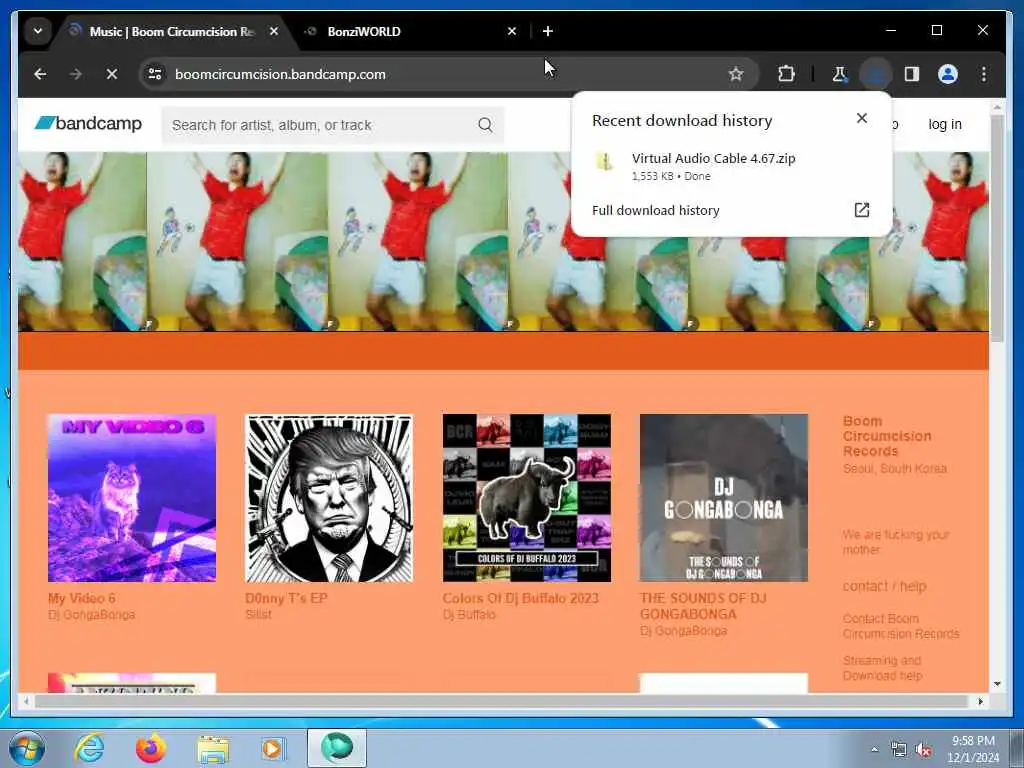Click THE SOUNDS OF DJ GONGABONGA title link

coord(703,606)
